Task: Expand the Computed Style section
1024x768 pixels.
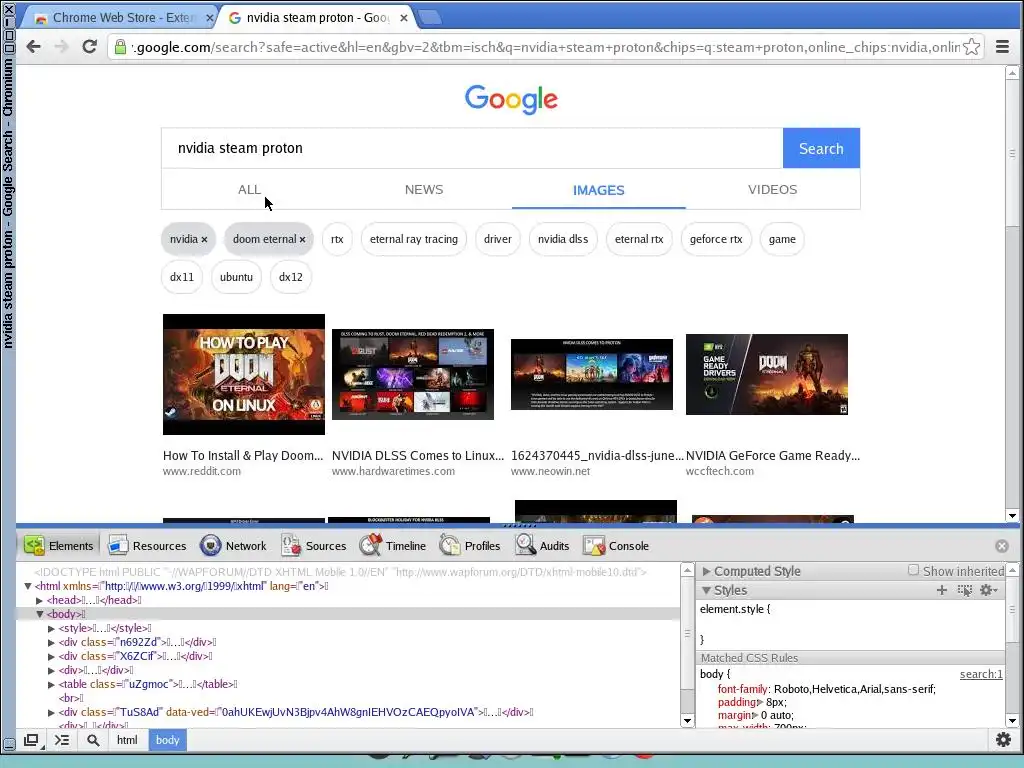Action: (706, 571)
